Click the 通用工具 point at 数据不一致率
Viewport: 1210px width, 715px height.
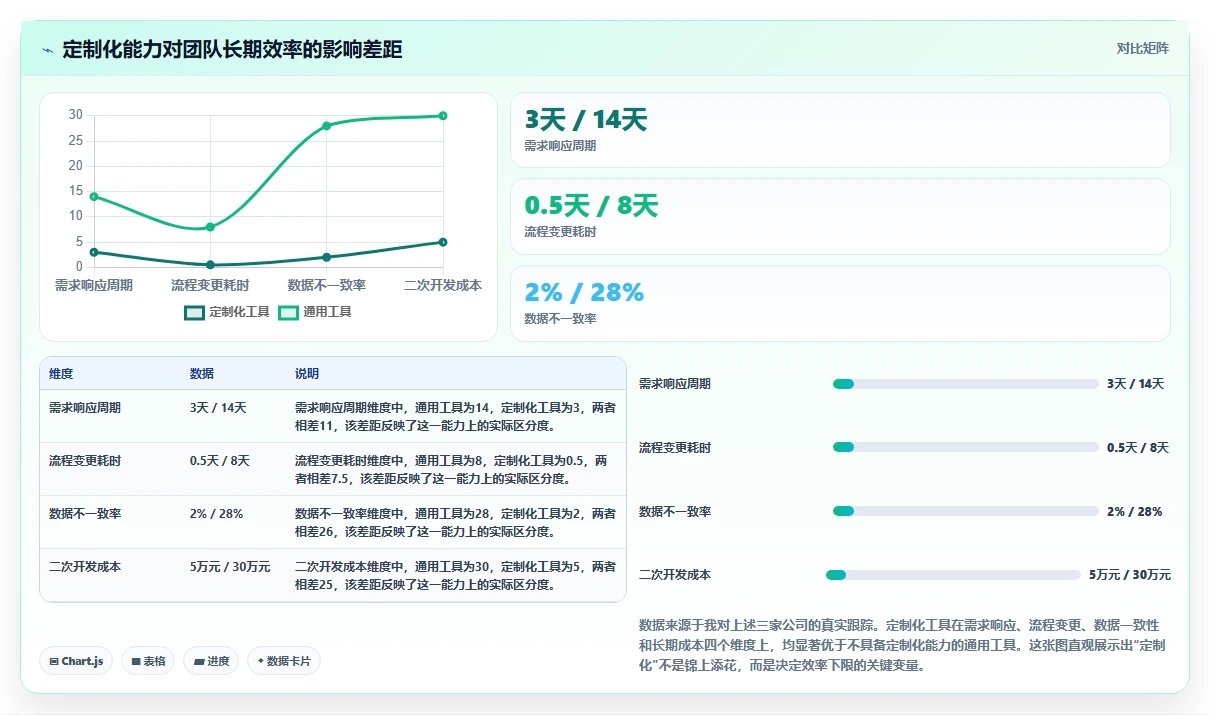[x=326, y=126]
